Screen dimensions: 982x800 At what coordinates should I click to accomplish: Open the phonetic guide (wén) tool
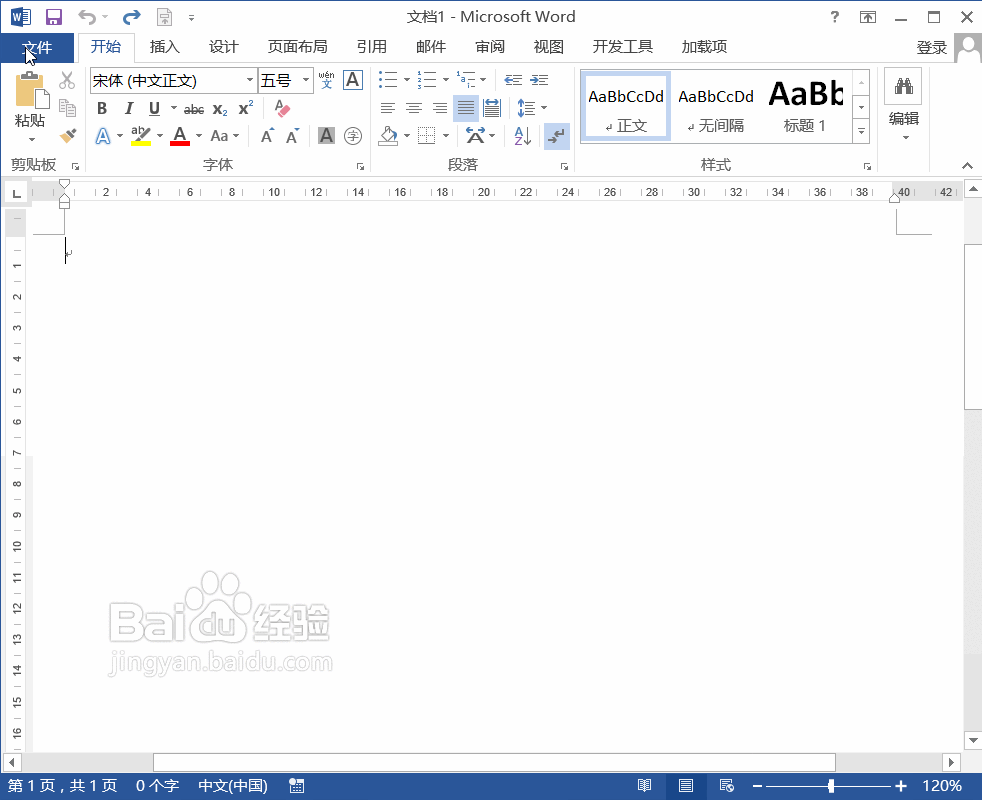[326, 80]
